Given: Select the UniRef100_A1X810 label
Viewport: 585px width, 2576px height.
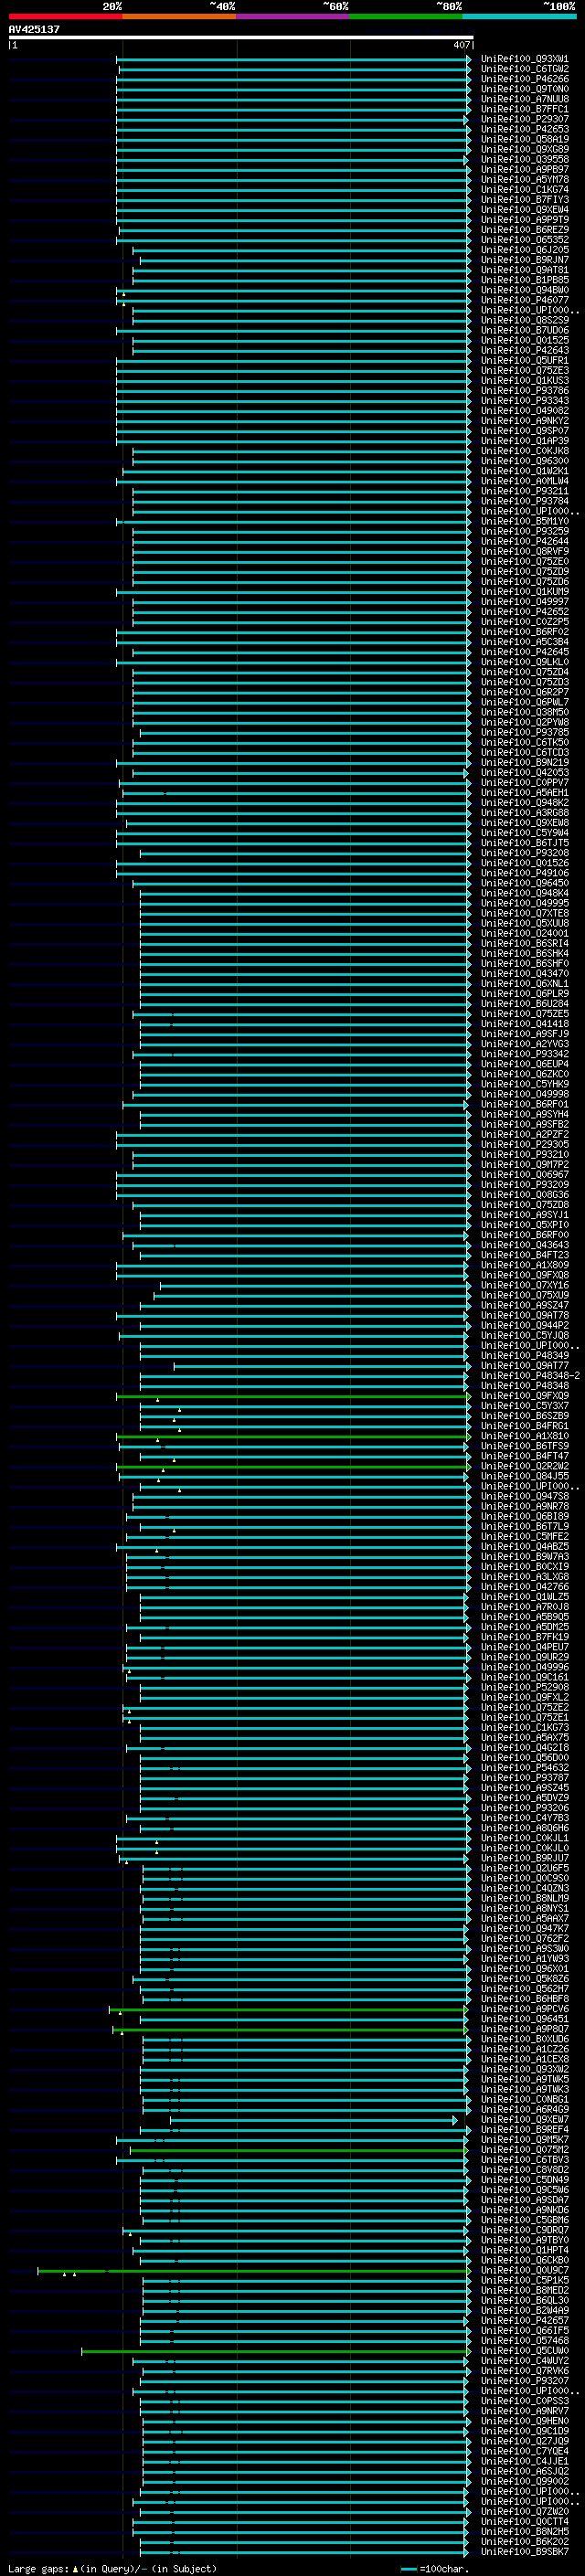Looking at the screenshot, I should click(x=524, y=1437).
